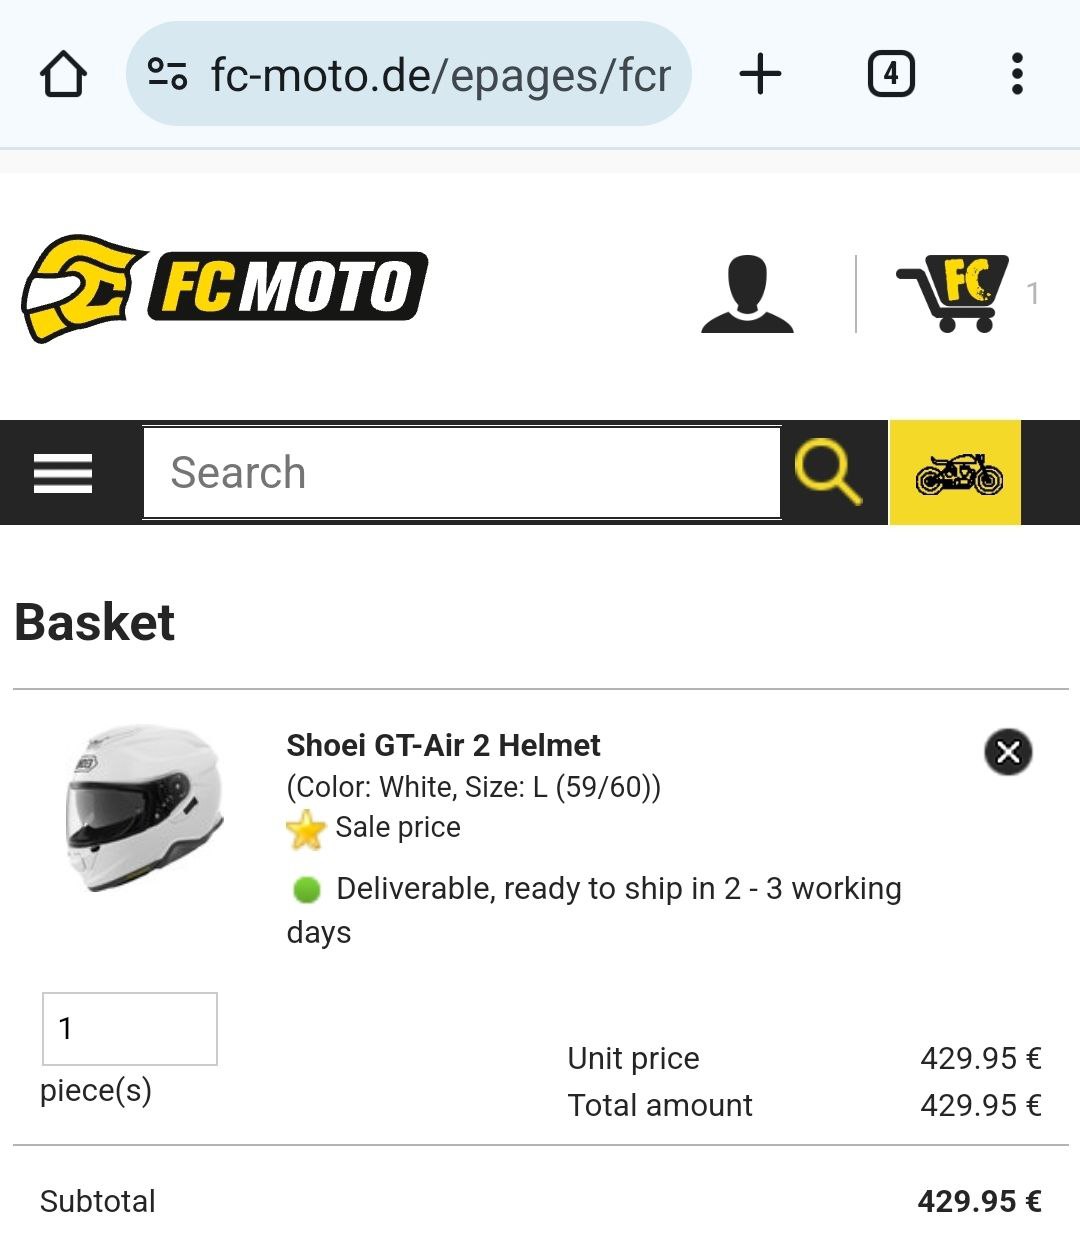Remove the Shoei helmet from basket
Image resolution: width=1080 pixels, height=1256 pixels.
[x=1008, y=752]
